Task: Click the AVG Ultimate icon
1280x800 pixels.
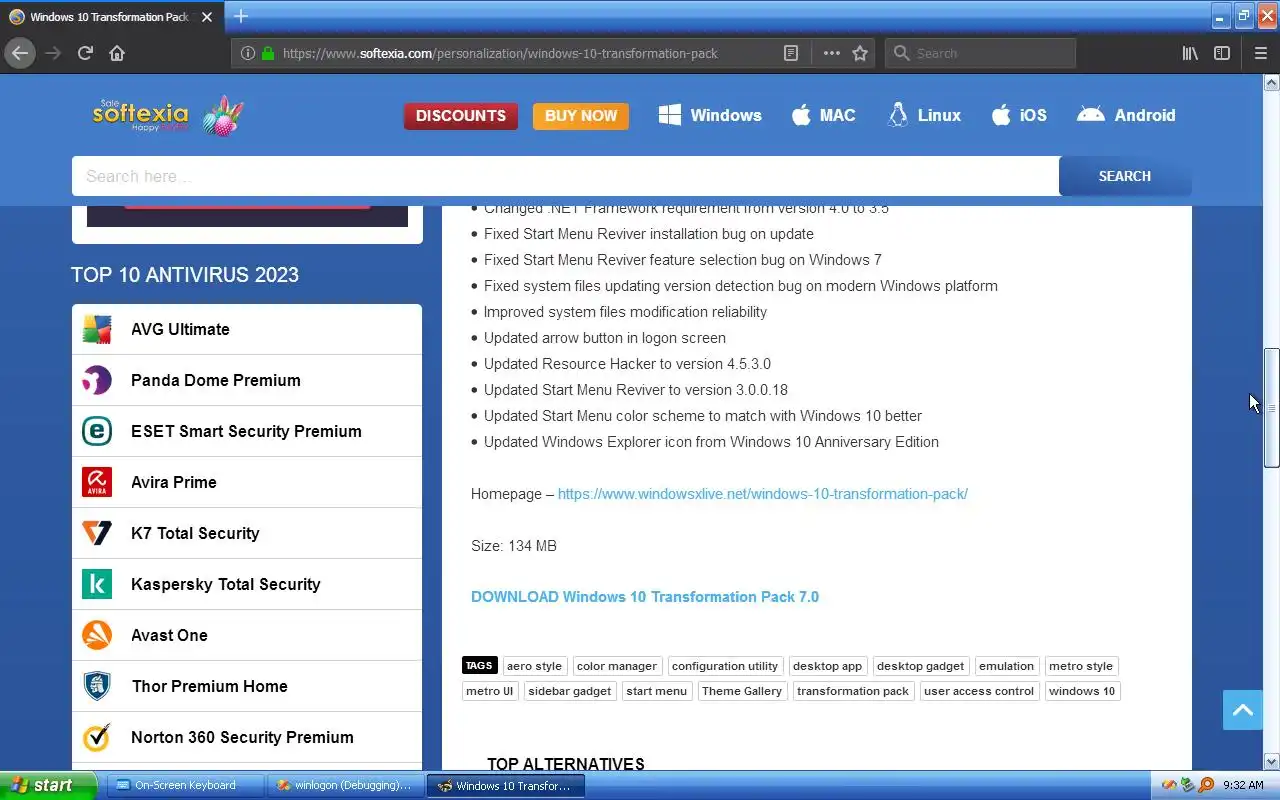Action: 97,329
